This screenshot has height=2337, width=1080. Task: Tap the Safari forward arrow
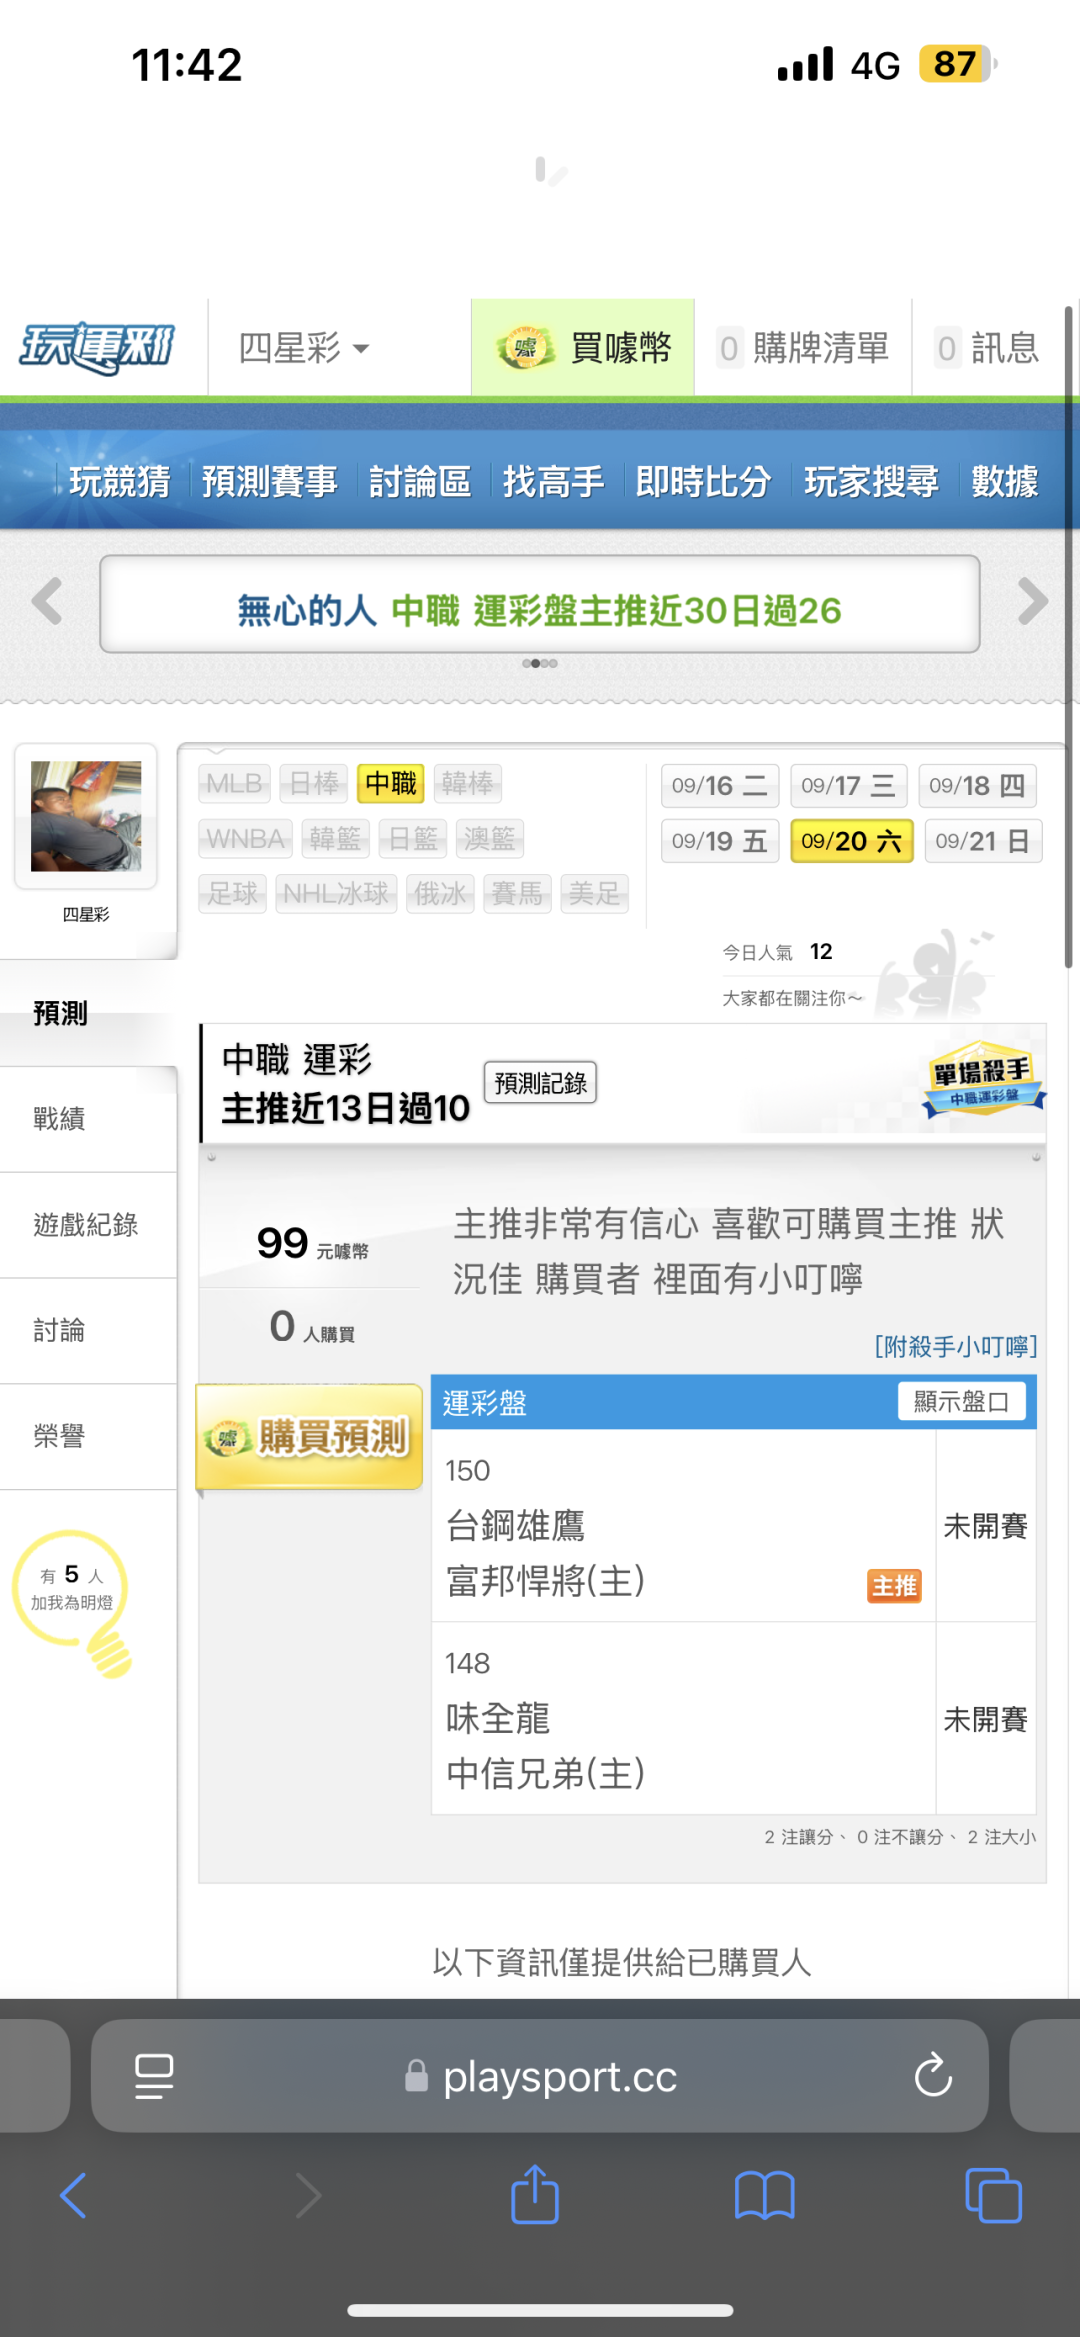[309, 2196]
